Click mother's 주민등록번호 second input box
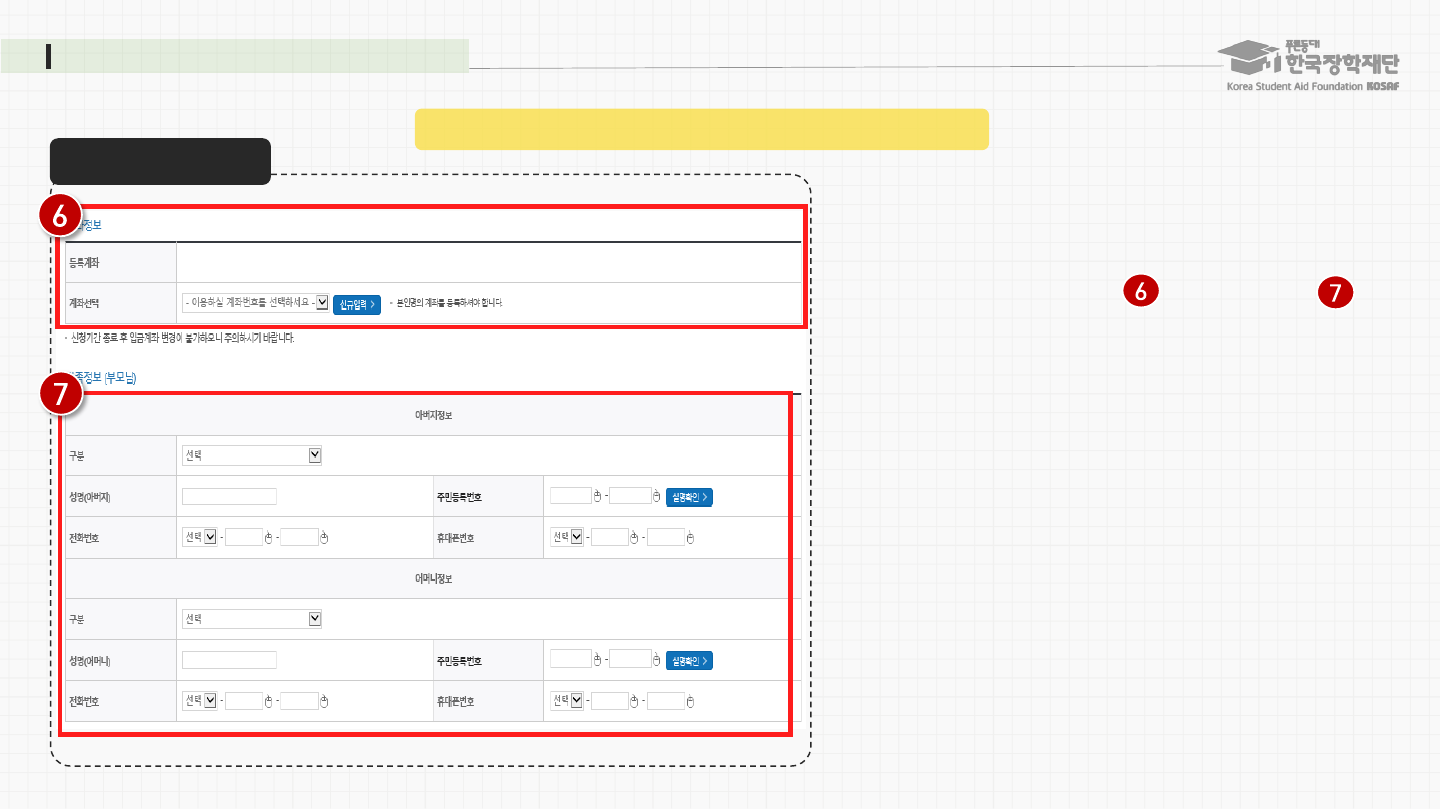Screen dimensions: 1440x810 630,659
